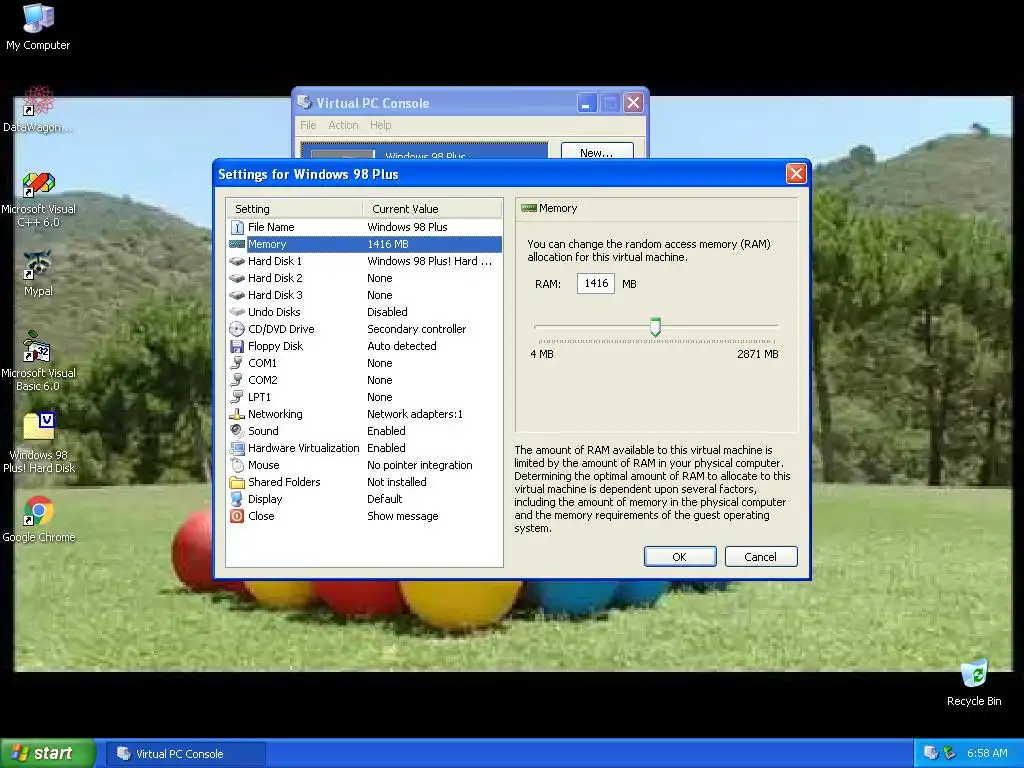Click the RAM slider thumb
The width and height of the screenshot is (1024, 768).
(655, 327)
